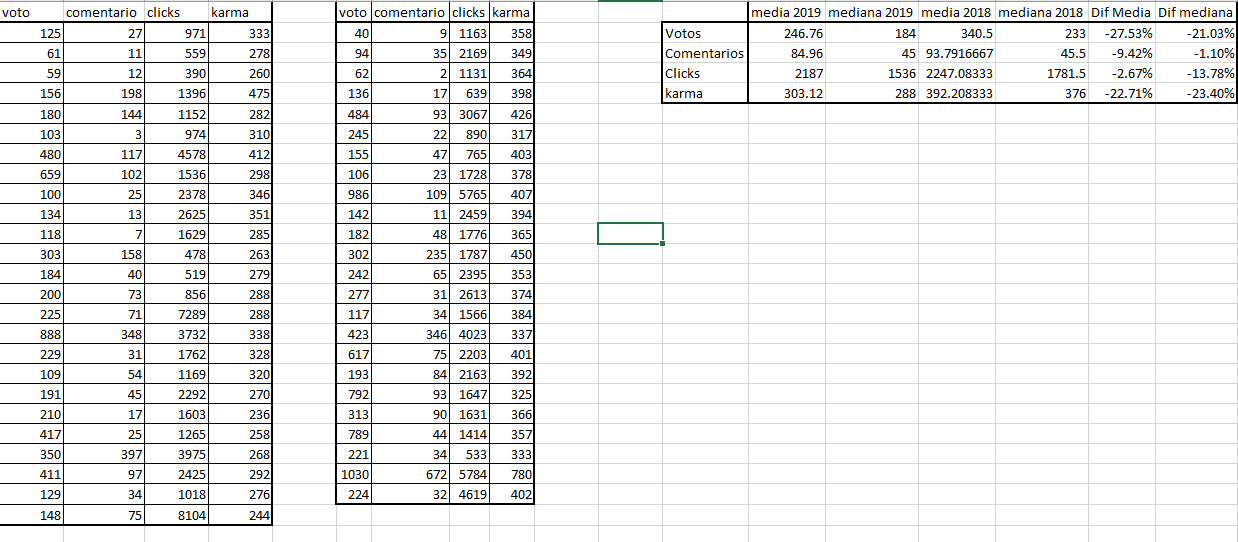
Task: Click the comentario cell showing 672
Action: click(x=410, y=475)
